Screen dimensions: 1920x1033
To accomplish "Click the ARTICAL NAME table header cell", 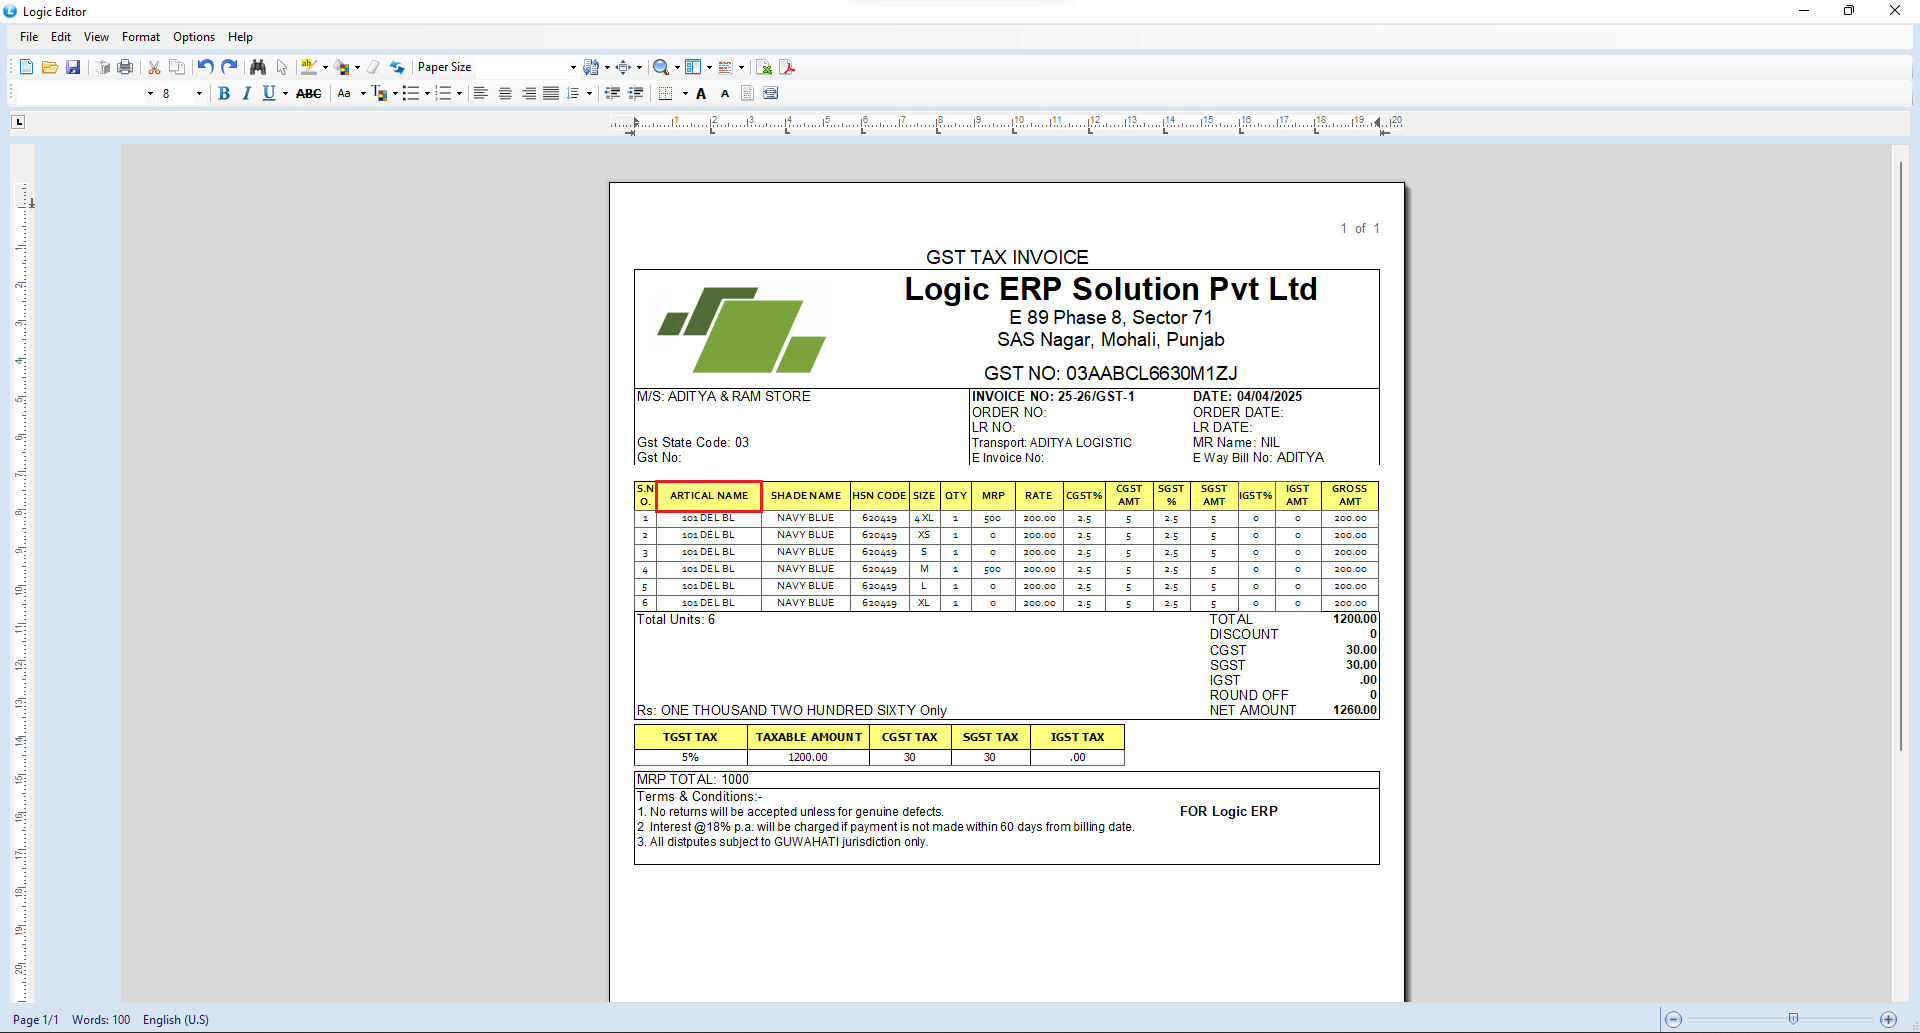I will pyautogui.click(x=709, y=496).
